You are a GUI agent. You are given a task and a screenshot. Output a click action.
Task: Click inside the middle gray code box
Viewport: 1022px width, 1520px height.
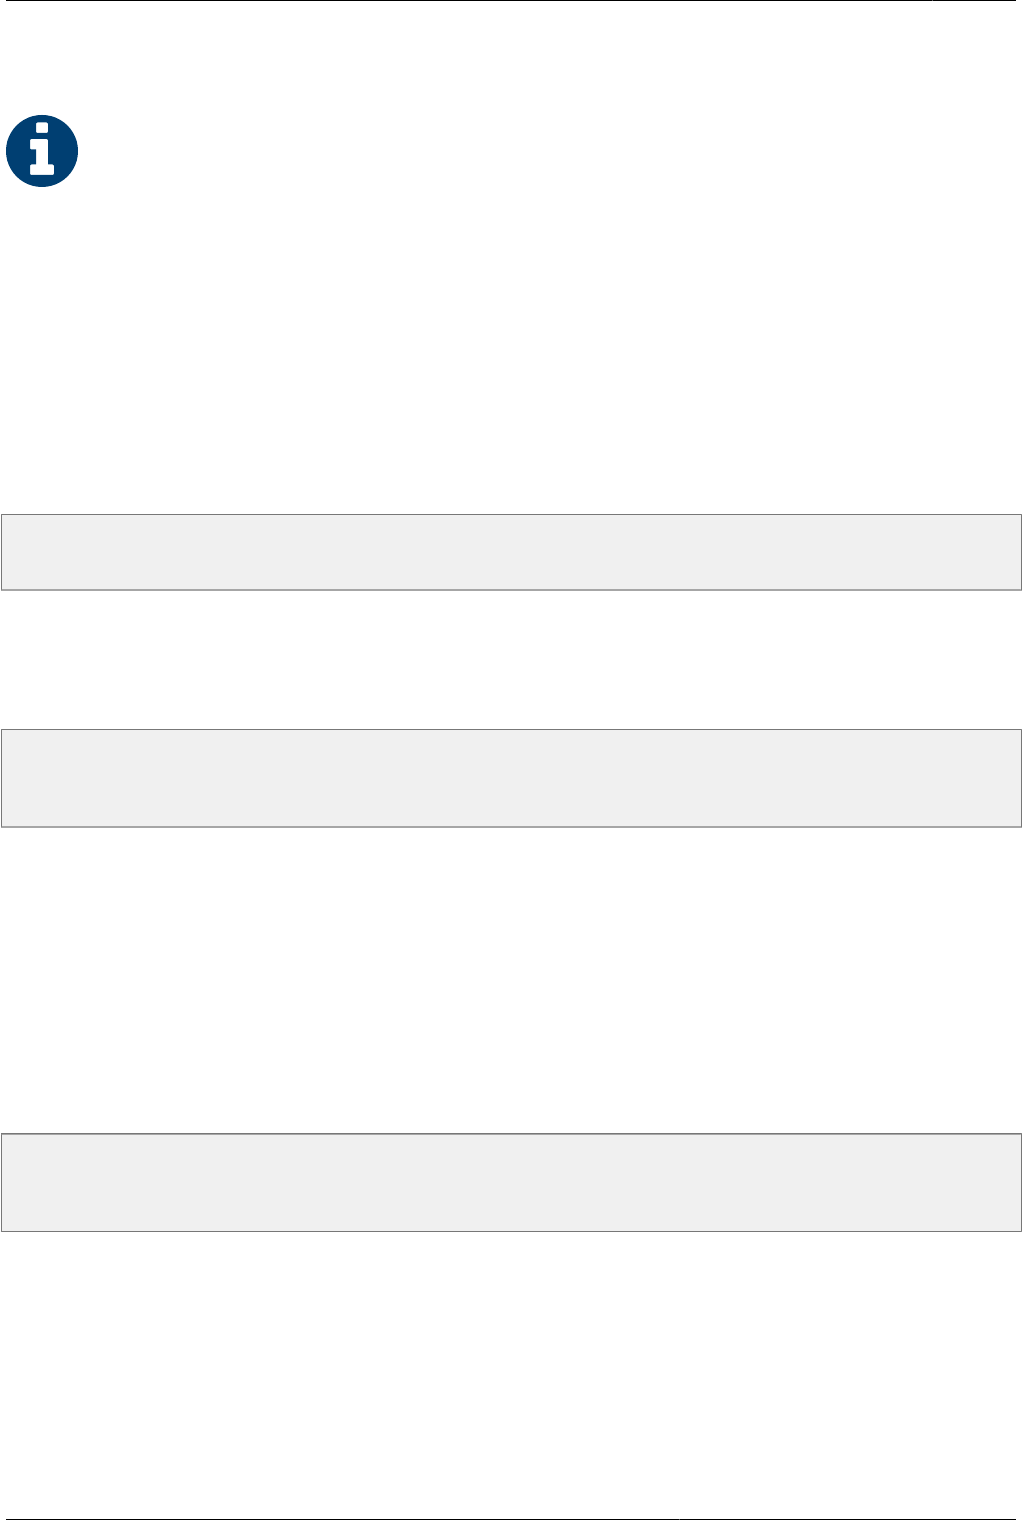pyautogui.click(x=511, y=778)
